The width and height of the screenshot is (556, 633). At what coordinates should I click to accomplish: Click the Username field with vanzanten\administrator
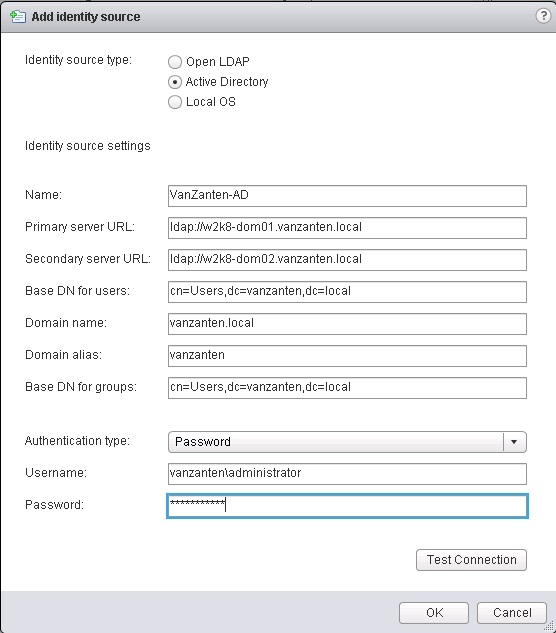click(x=347, y=473)
